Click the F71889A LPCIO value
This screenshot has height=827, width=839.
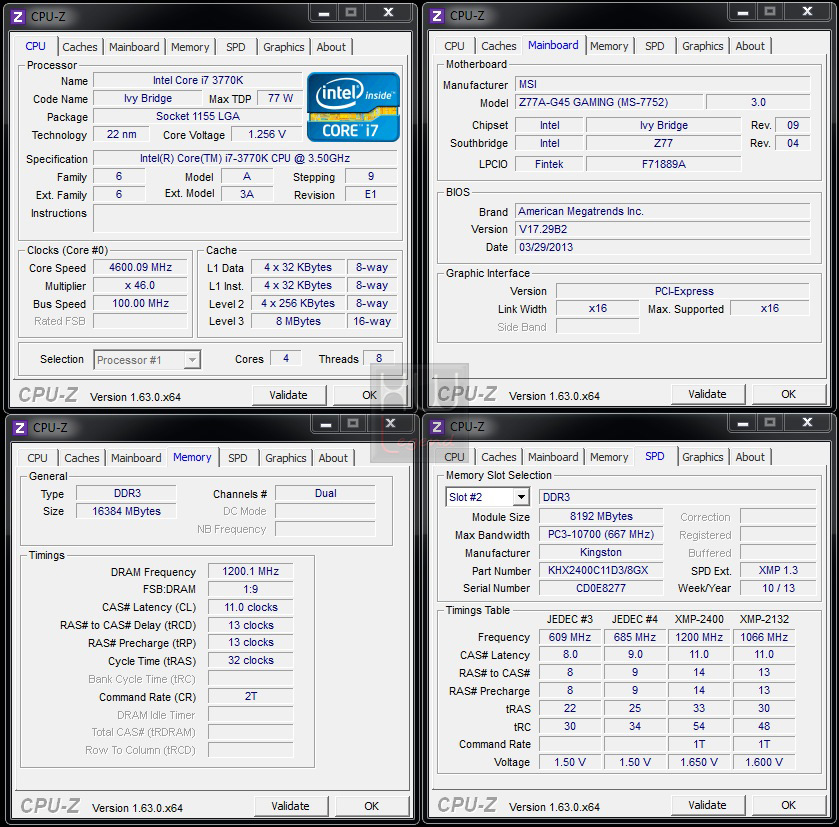[x=663, y=165]
